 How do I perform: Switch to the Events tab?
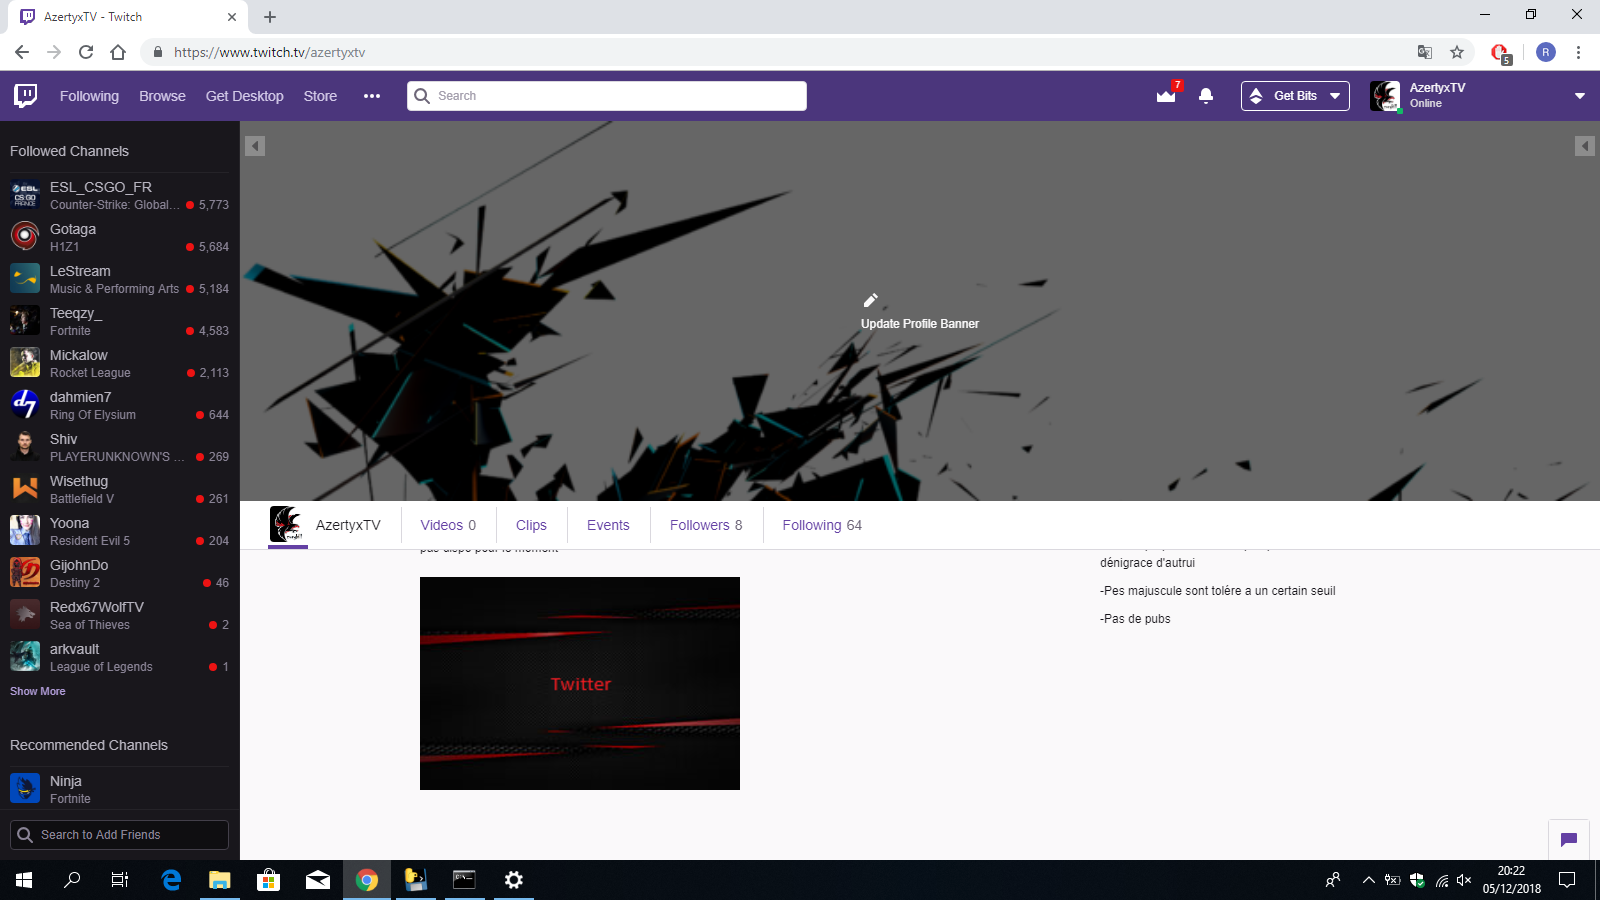pyautogui.click(x=608, y=525)
